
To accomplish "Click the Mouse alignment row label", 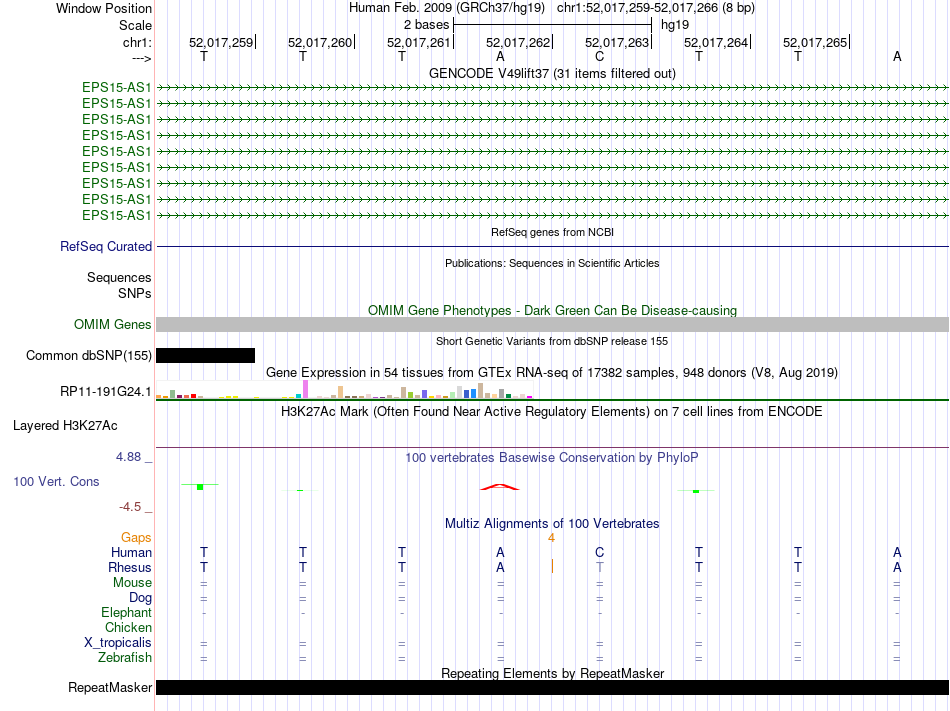I will [132, 583].
